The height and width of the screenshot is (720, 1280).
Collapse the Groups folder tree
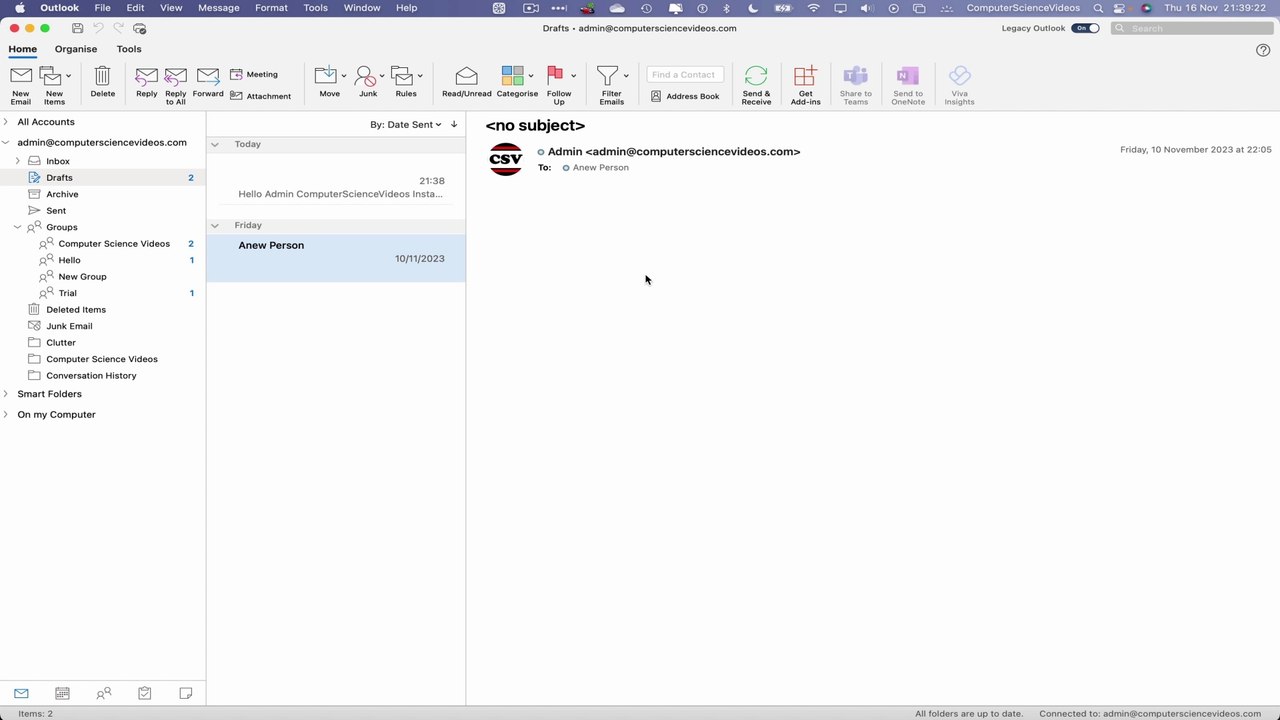coord(17,227)
